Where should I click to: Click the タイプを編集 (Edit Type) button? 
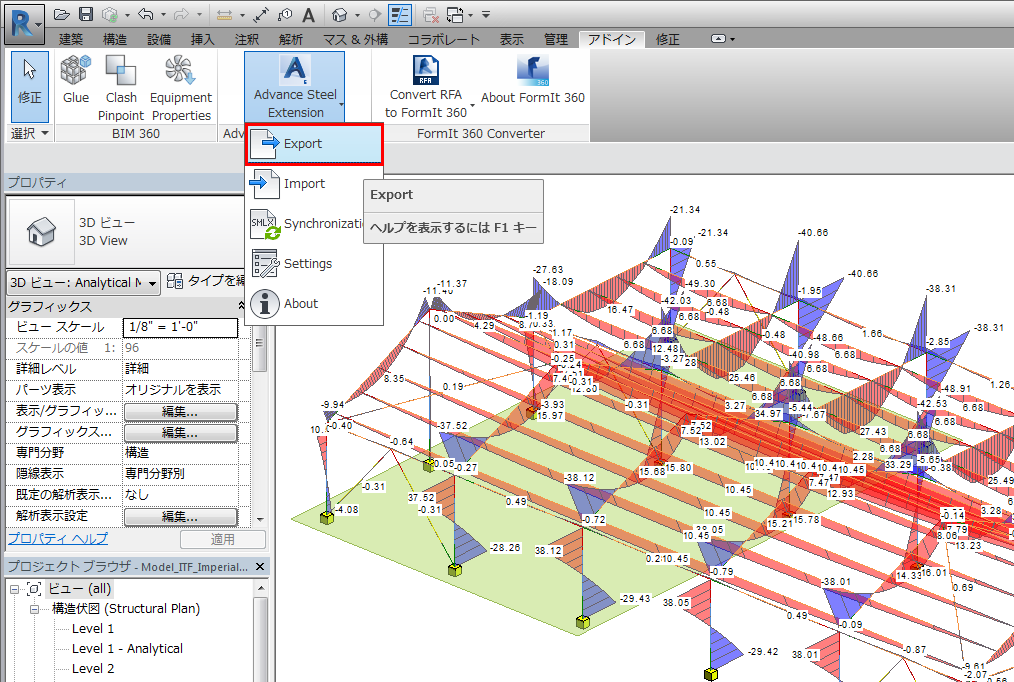tap(205, 281)
